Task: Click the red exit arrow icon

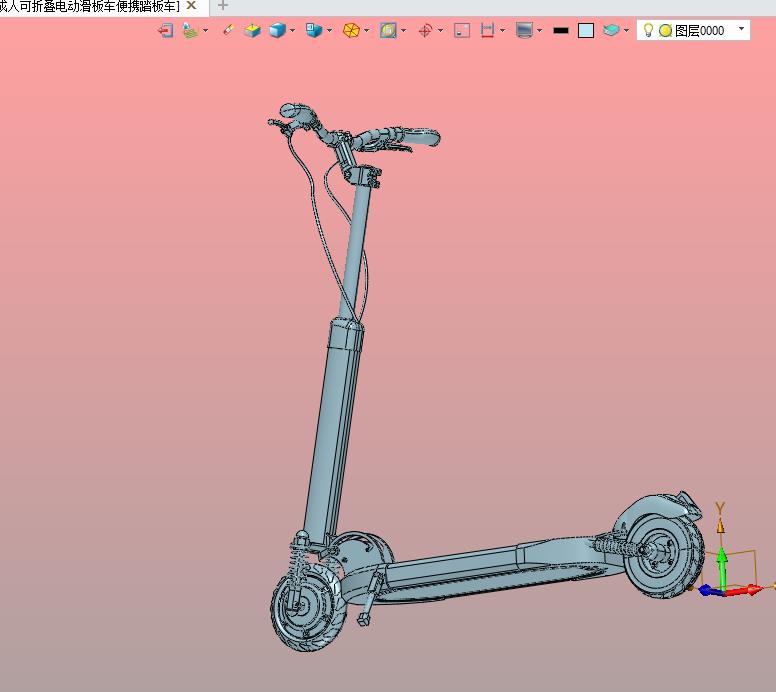Action: pos(166,31)
